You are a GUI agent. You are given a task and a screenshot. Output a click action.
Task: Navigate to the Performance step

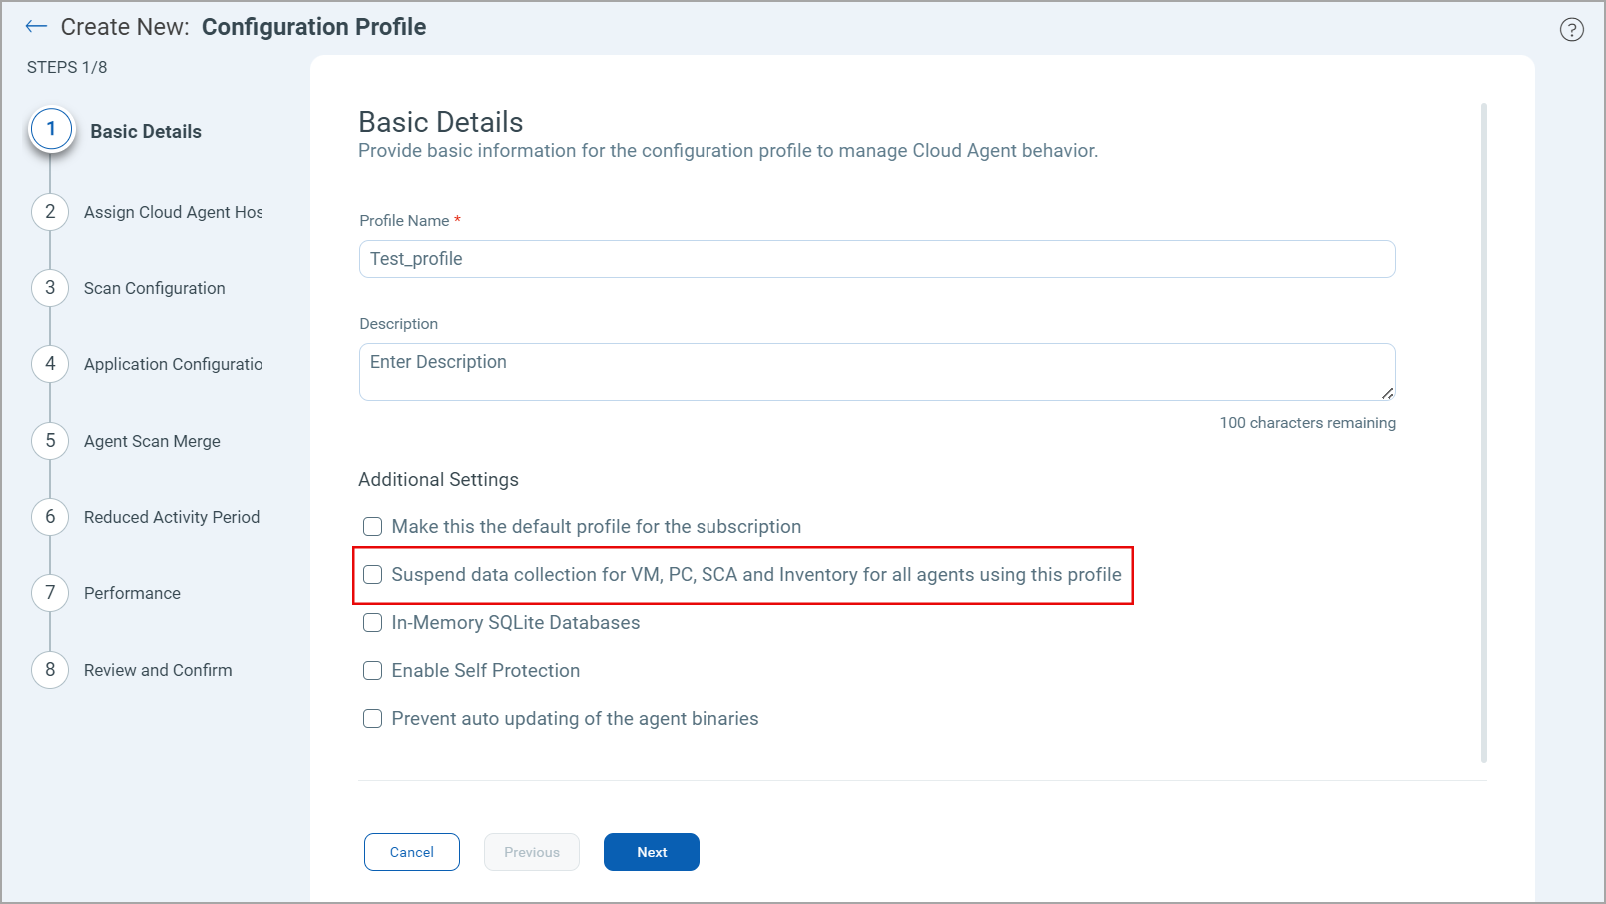pyautogui.click(x=50, y=592)
